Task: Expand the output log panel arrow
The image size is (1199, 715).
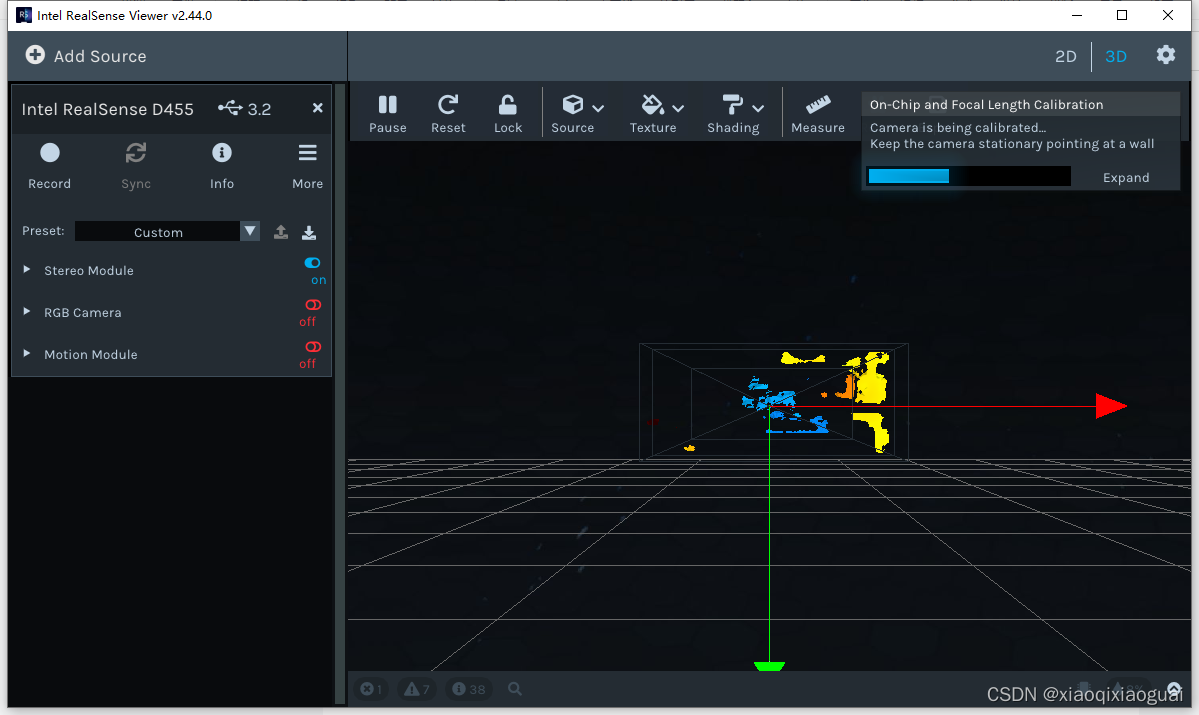Action: (1174, 688)
